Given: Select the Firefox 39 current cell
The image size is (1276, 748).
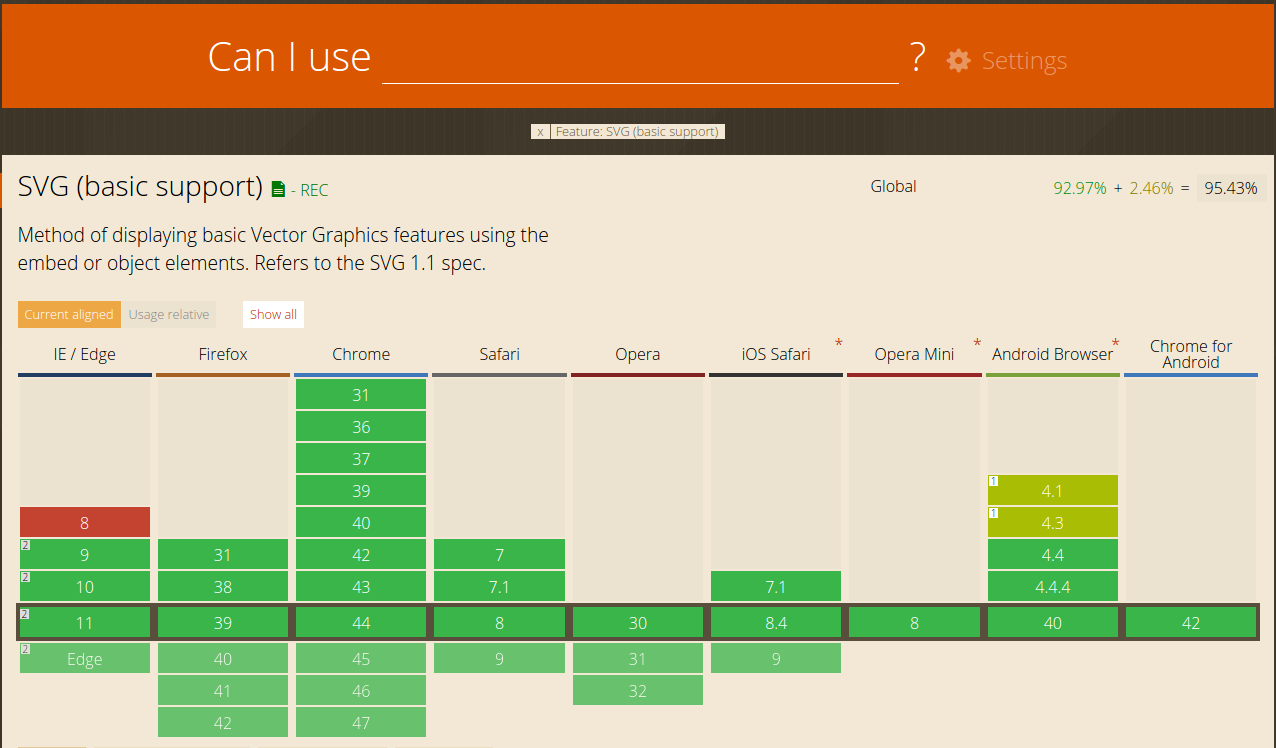Looking at the screenshot, I should point(223,622).
